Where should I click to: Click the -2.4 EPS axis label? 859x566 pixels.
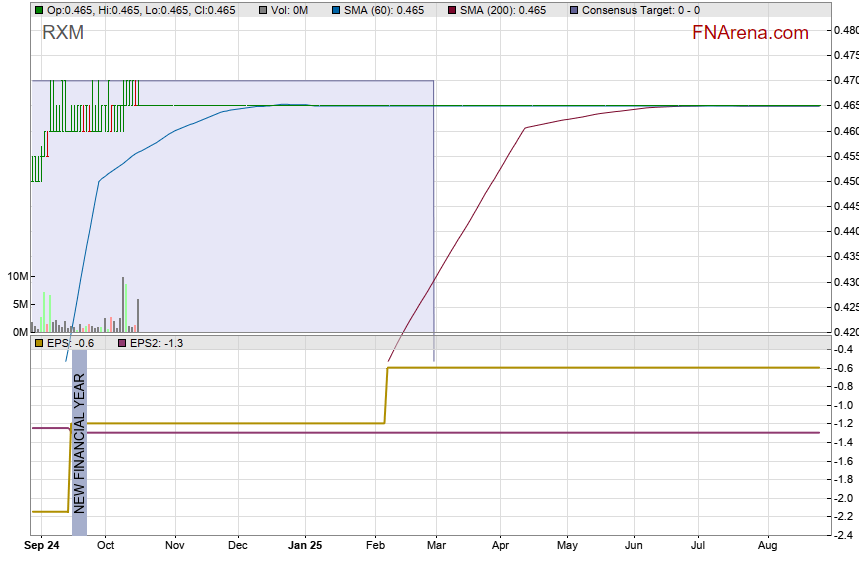(x=843, y=535)
